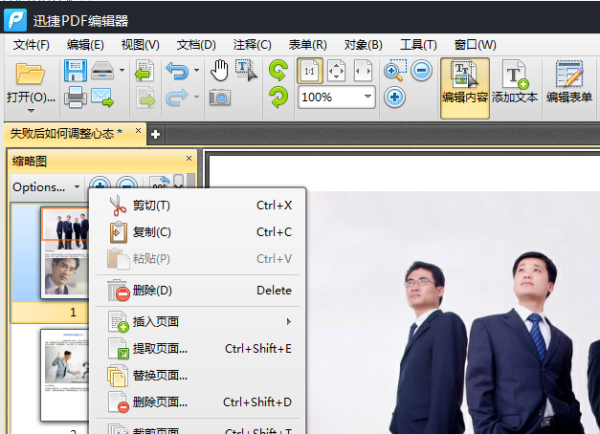This screenshot has height=434, width=600.
Task: Click the scanner icon
Action: [x=102, y=70]
